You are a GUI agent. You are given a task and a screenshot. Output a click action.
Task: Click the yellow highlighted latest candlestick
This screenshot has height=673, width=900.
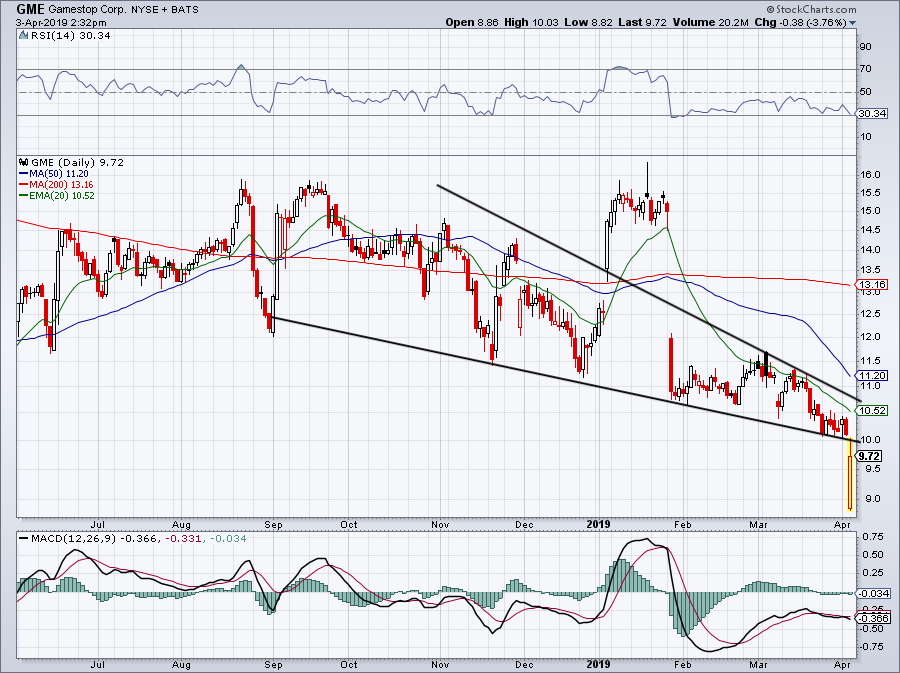[850, 474]
